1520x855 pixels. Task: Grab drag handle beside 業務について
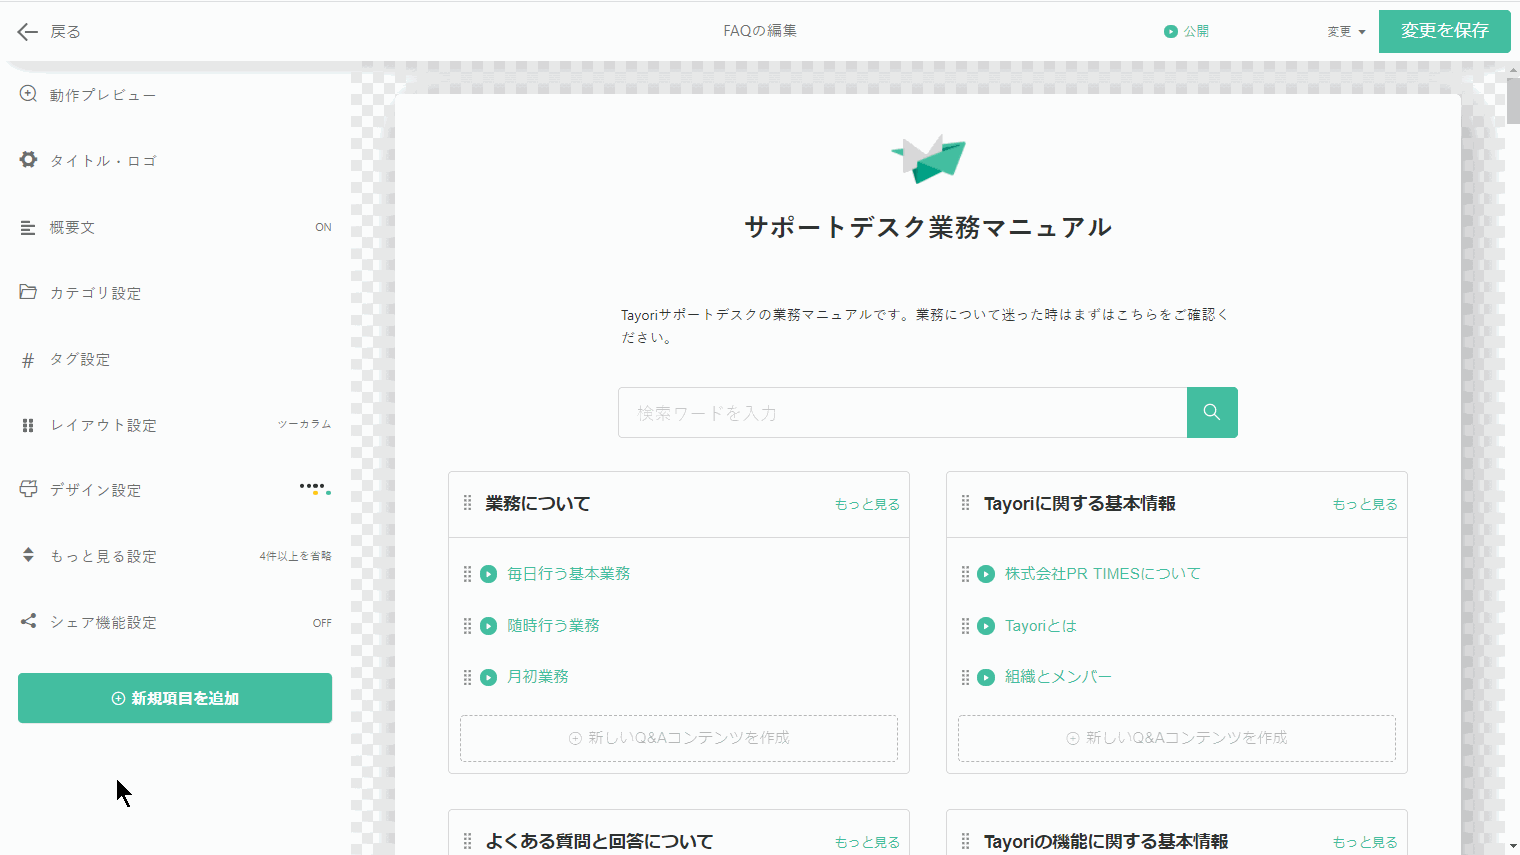(x=467, y=503)
